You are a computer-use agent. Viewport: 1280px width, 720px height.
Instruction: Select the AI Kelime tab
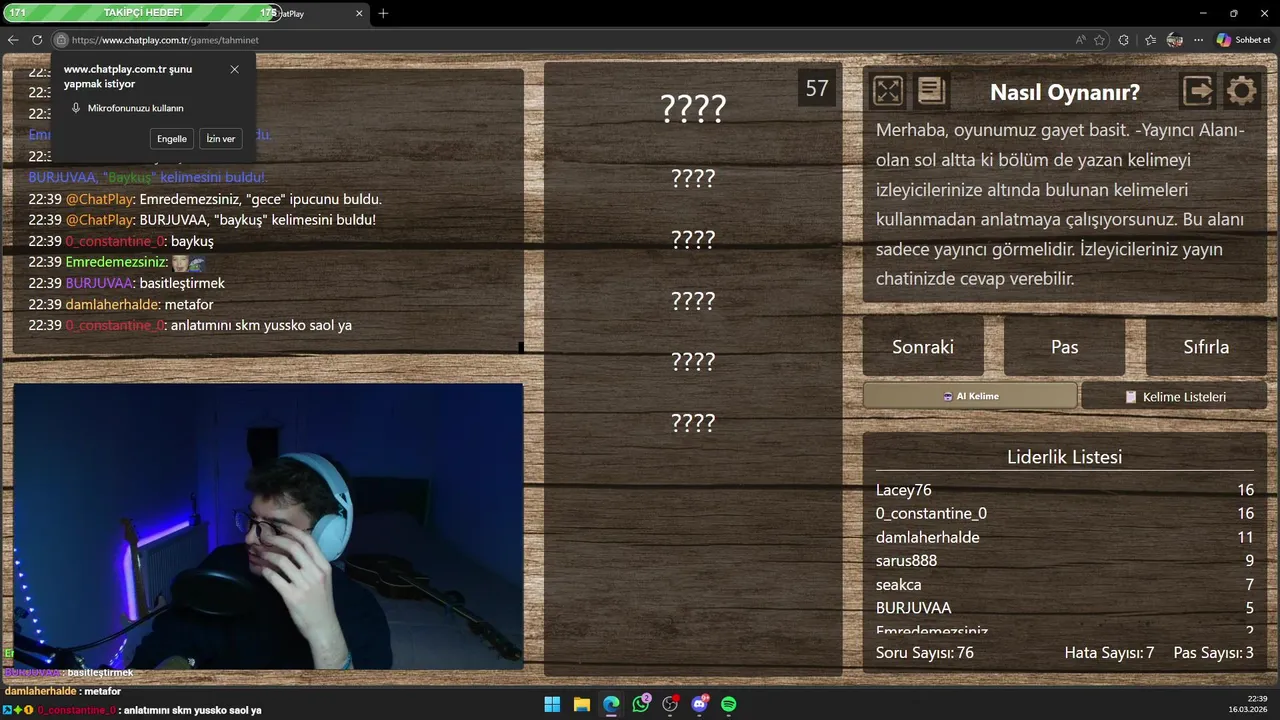(970, 396)
